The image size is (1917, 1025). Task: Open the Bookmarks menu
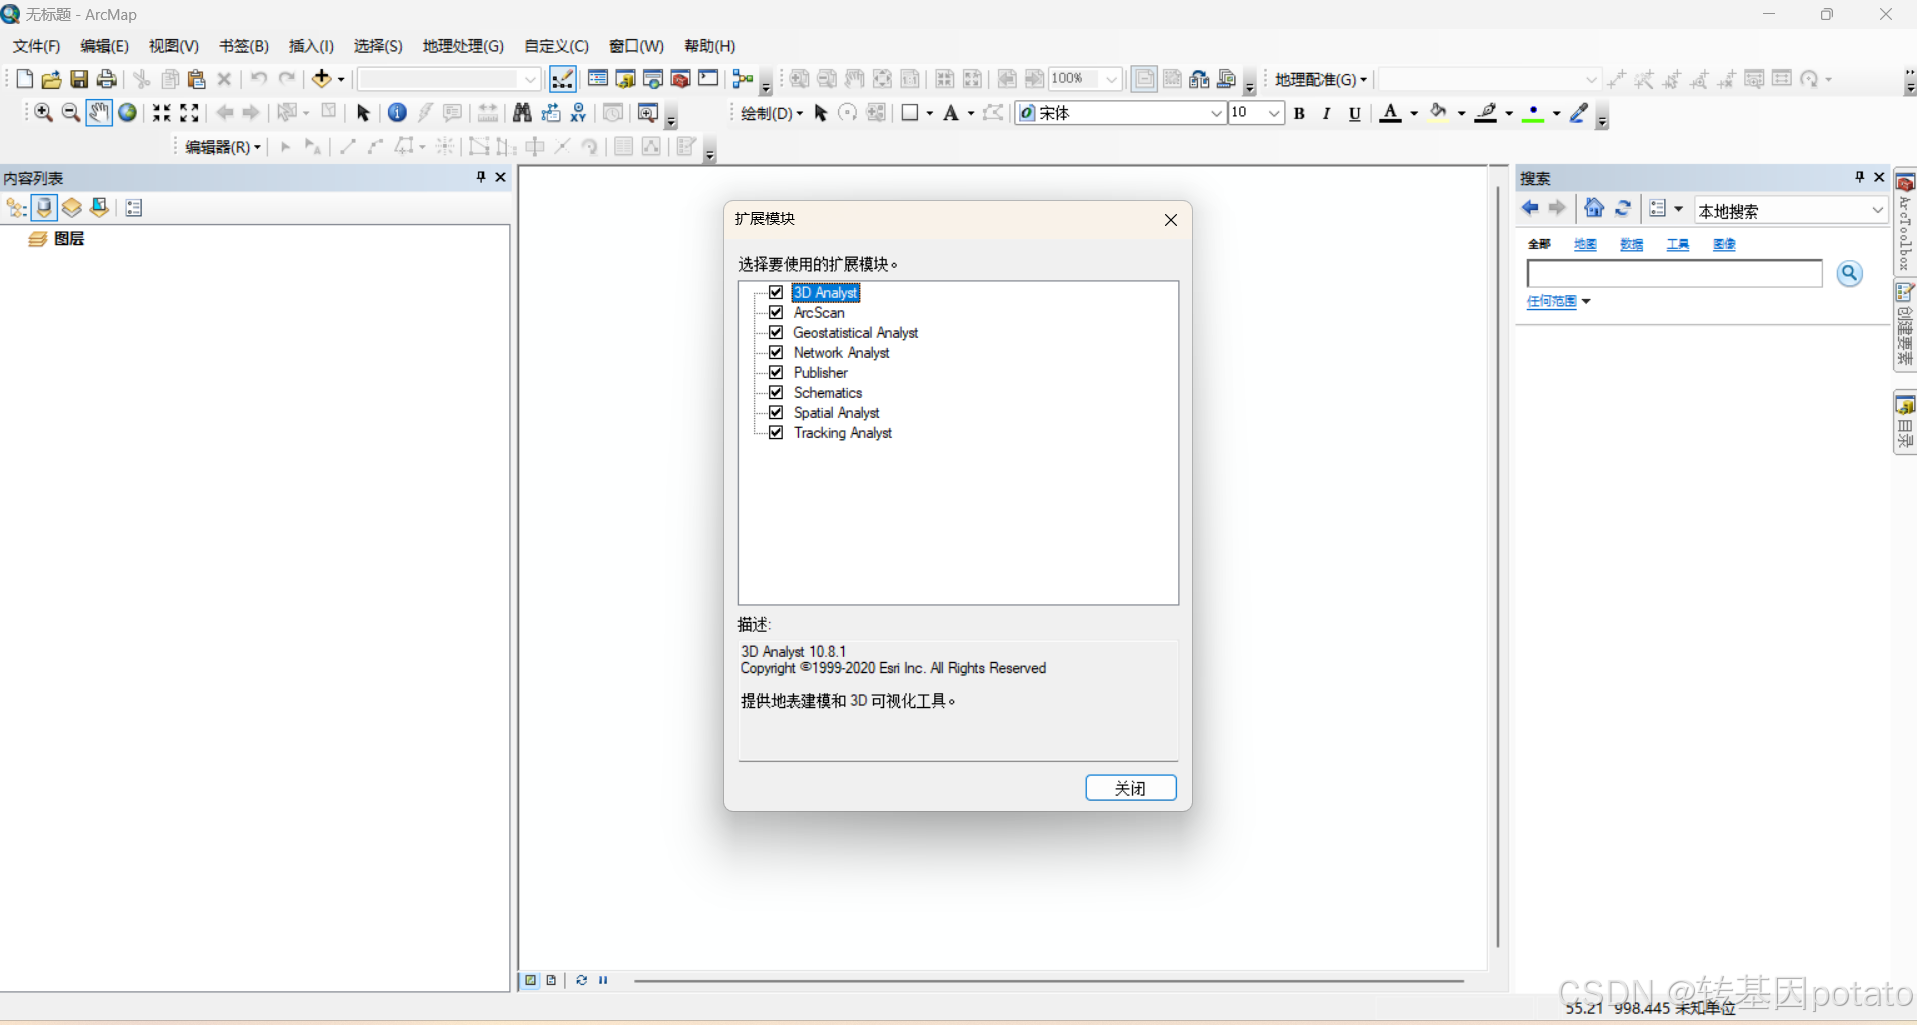[x=243, y=46]
